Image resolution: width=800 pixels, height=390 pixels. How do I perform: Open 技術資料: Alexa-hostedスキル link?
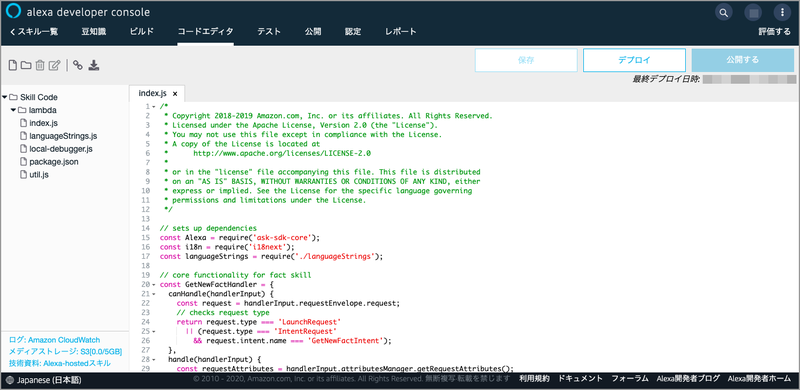(60, 363)
